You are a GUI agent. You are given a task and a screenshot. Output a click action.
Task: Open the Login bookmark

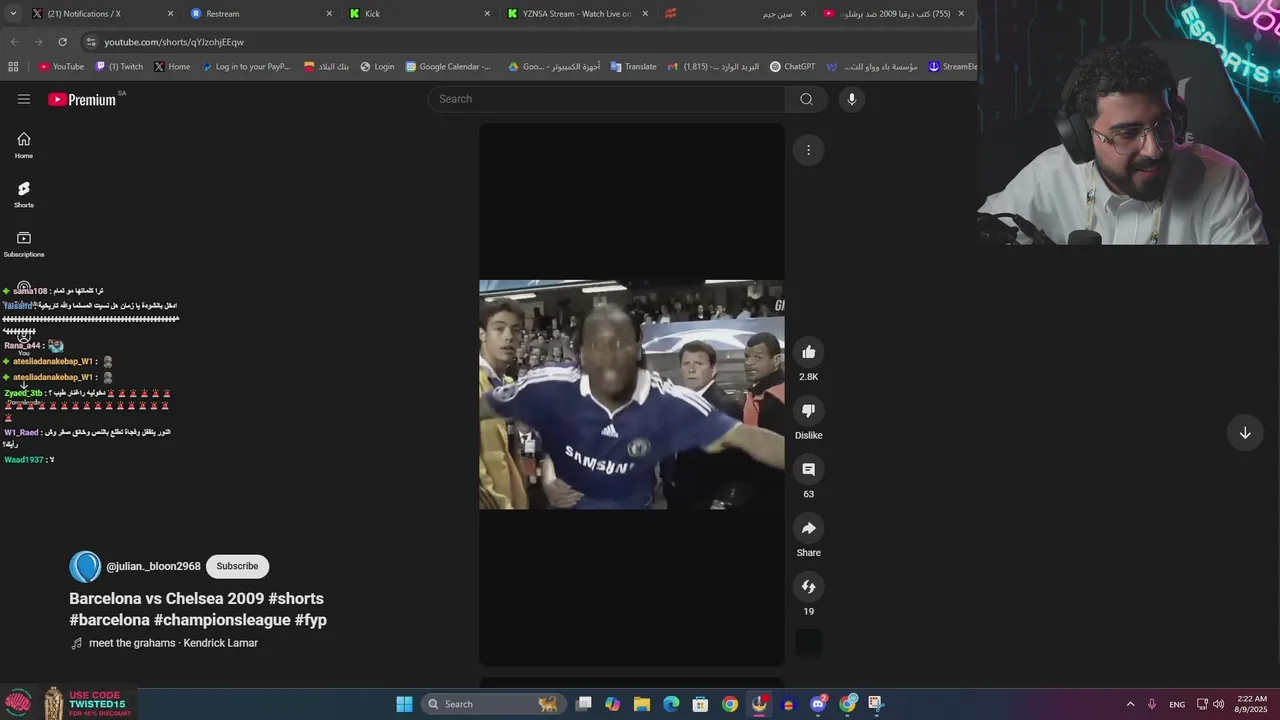pos(377,67)
